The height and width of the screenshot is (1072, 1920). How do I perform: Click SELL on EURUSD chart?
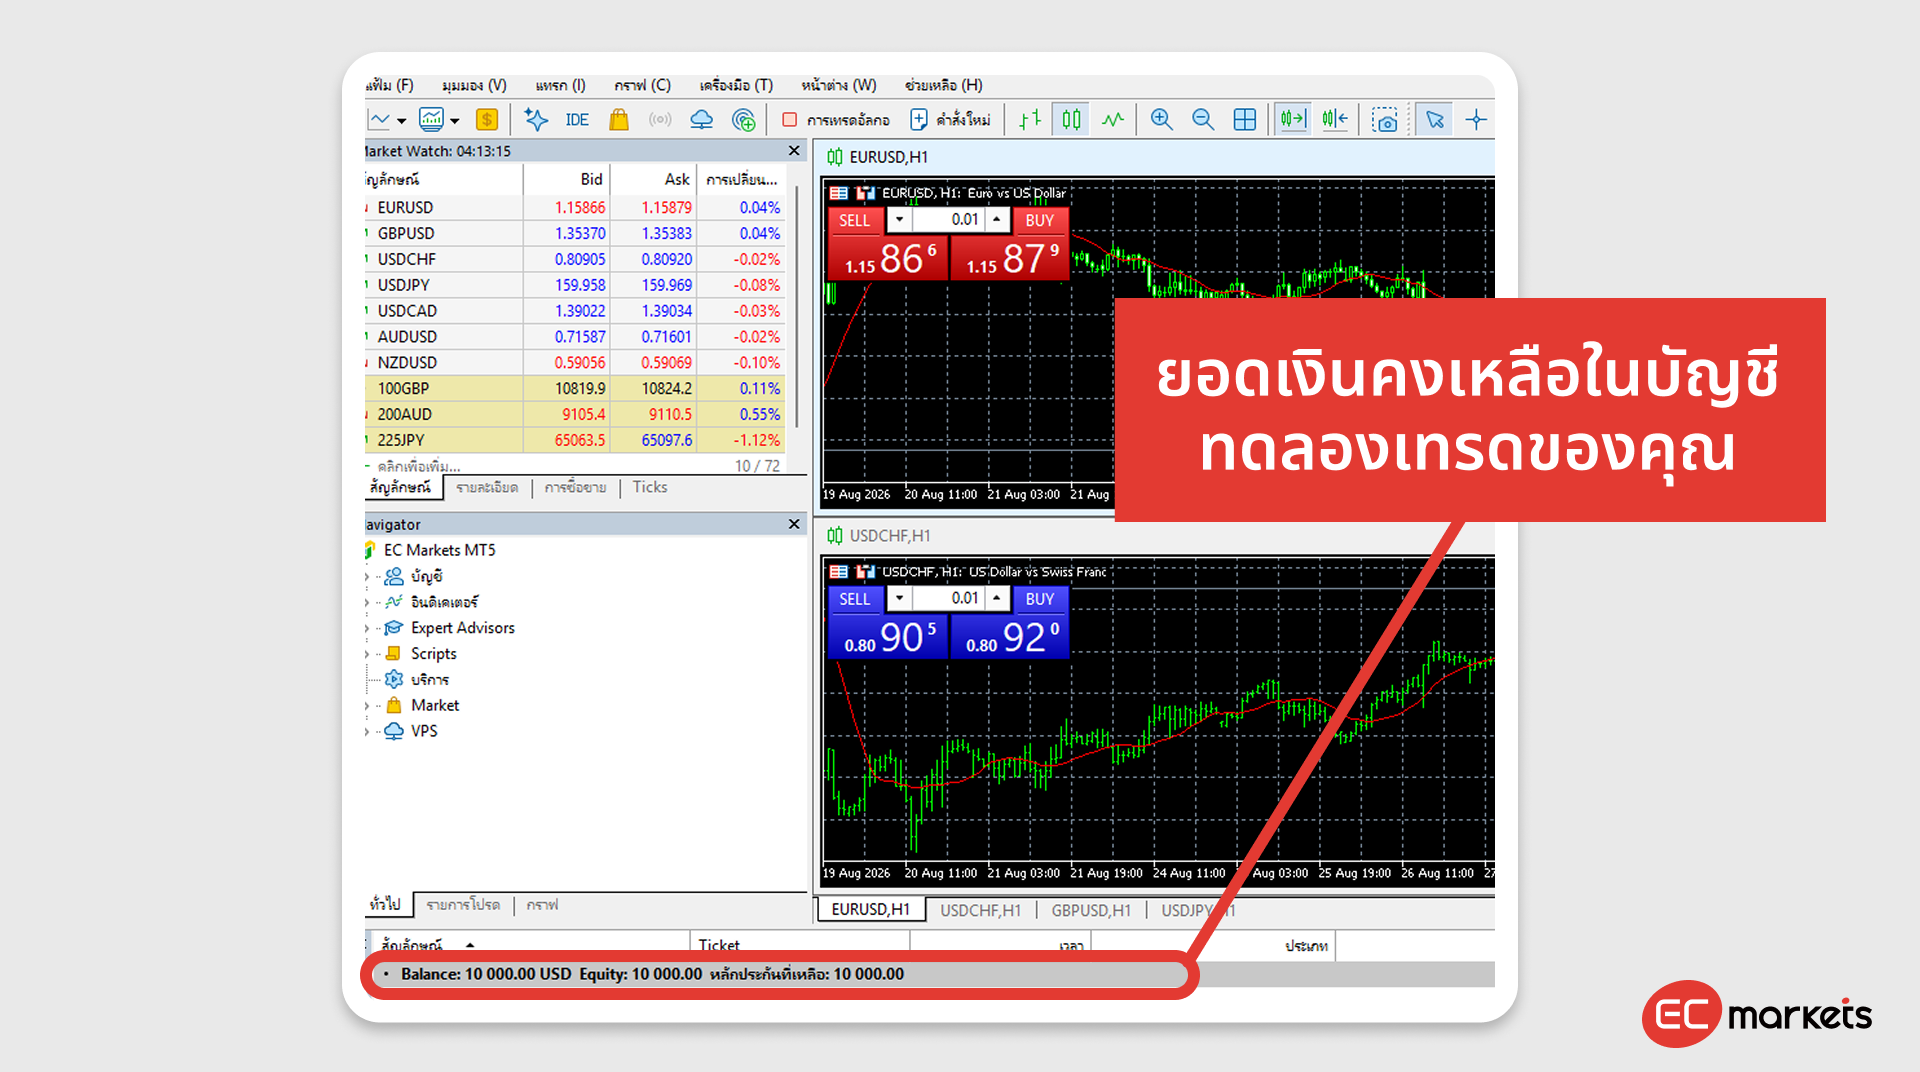(854, 220)
